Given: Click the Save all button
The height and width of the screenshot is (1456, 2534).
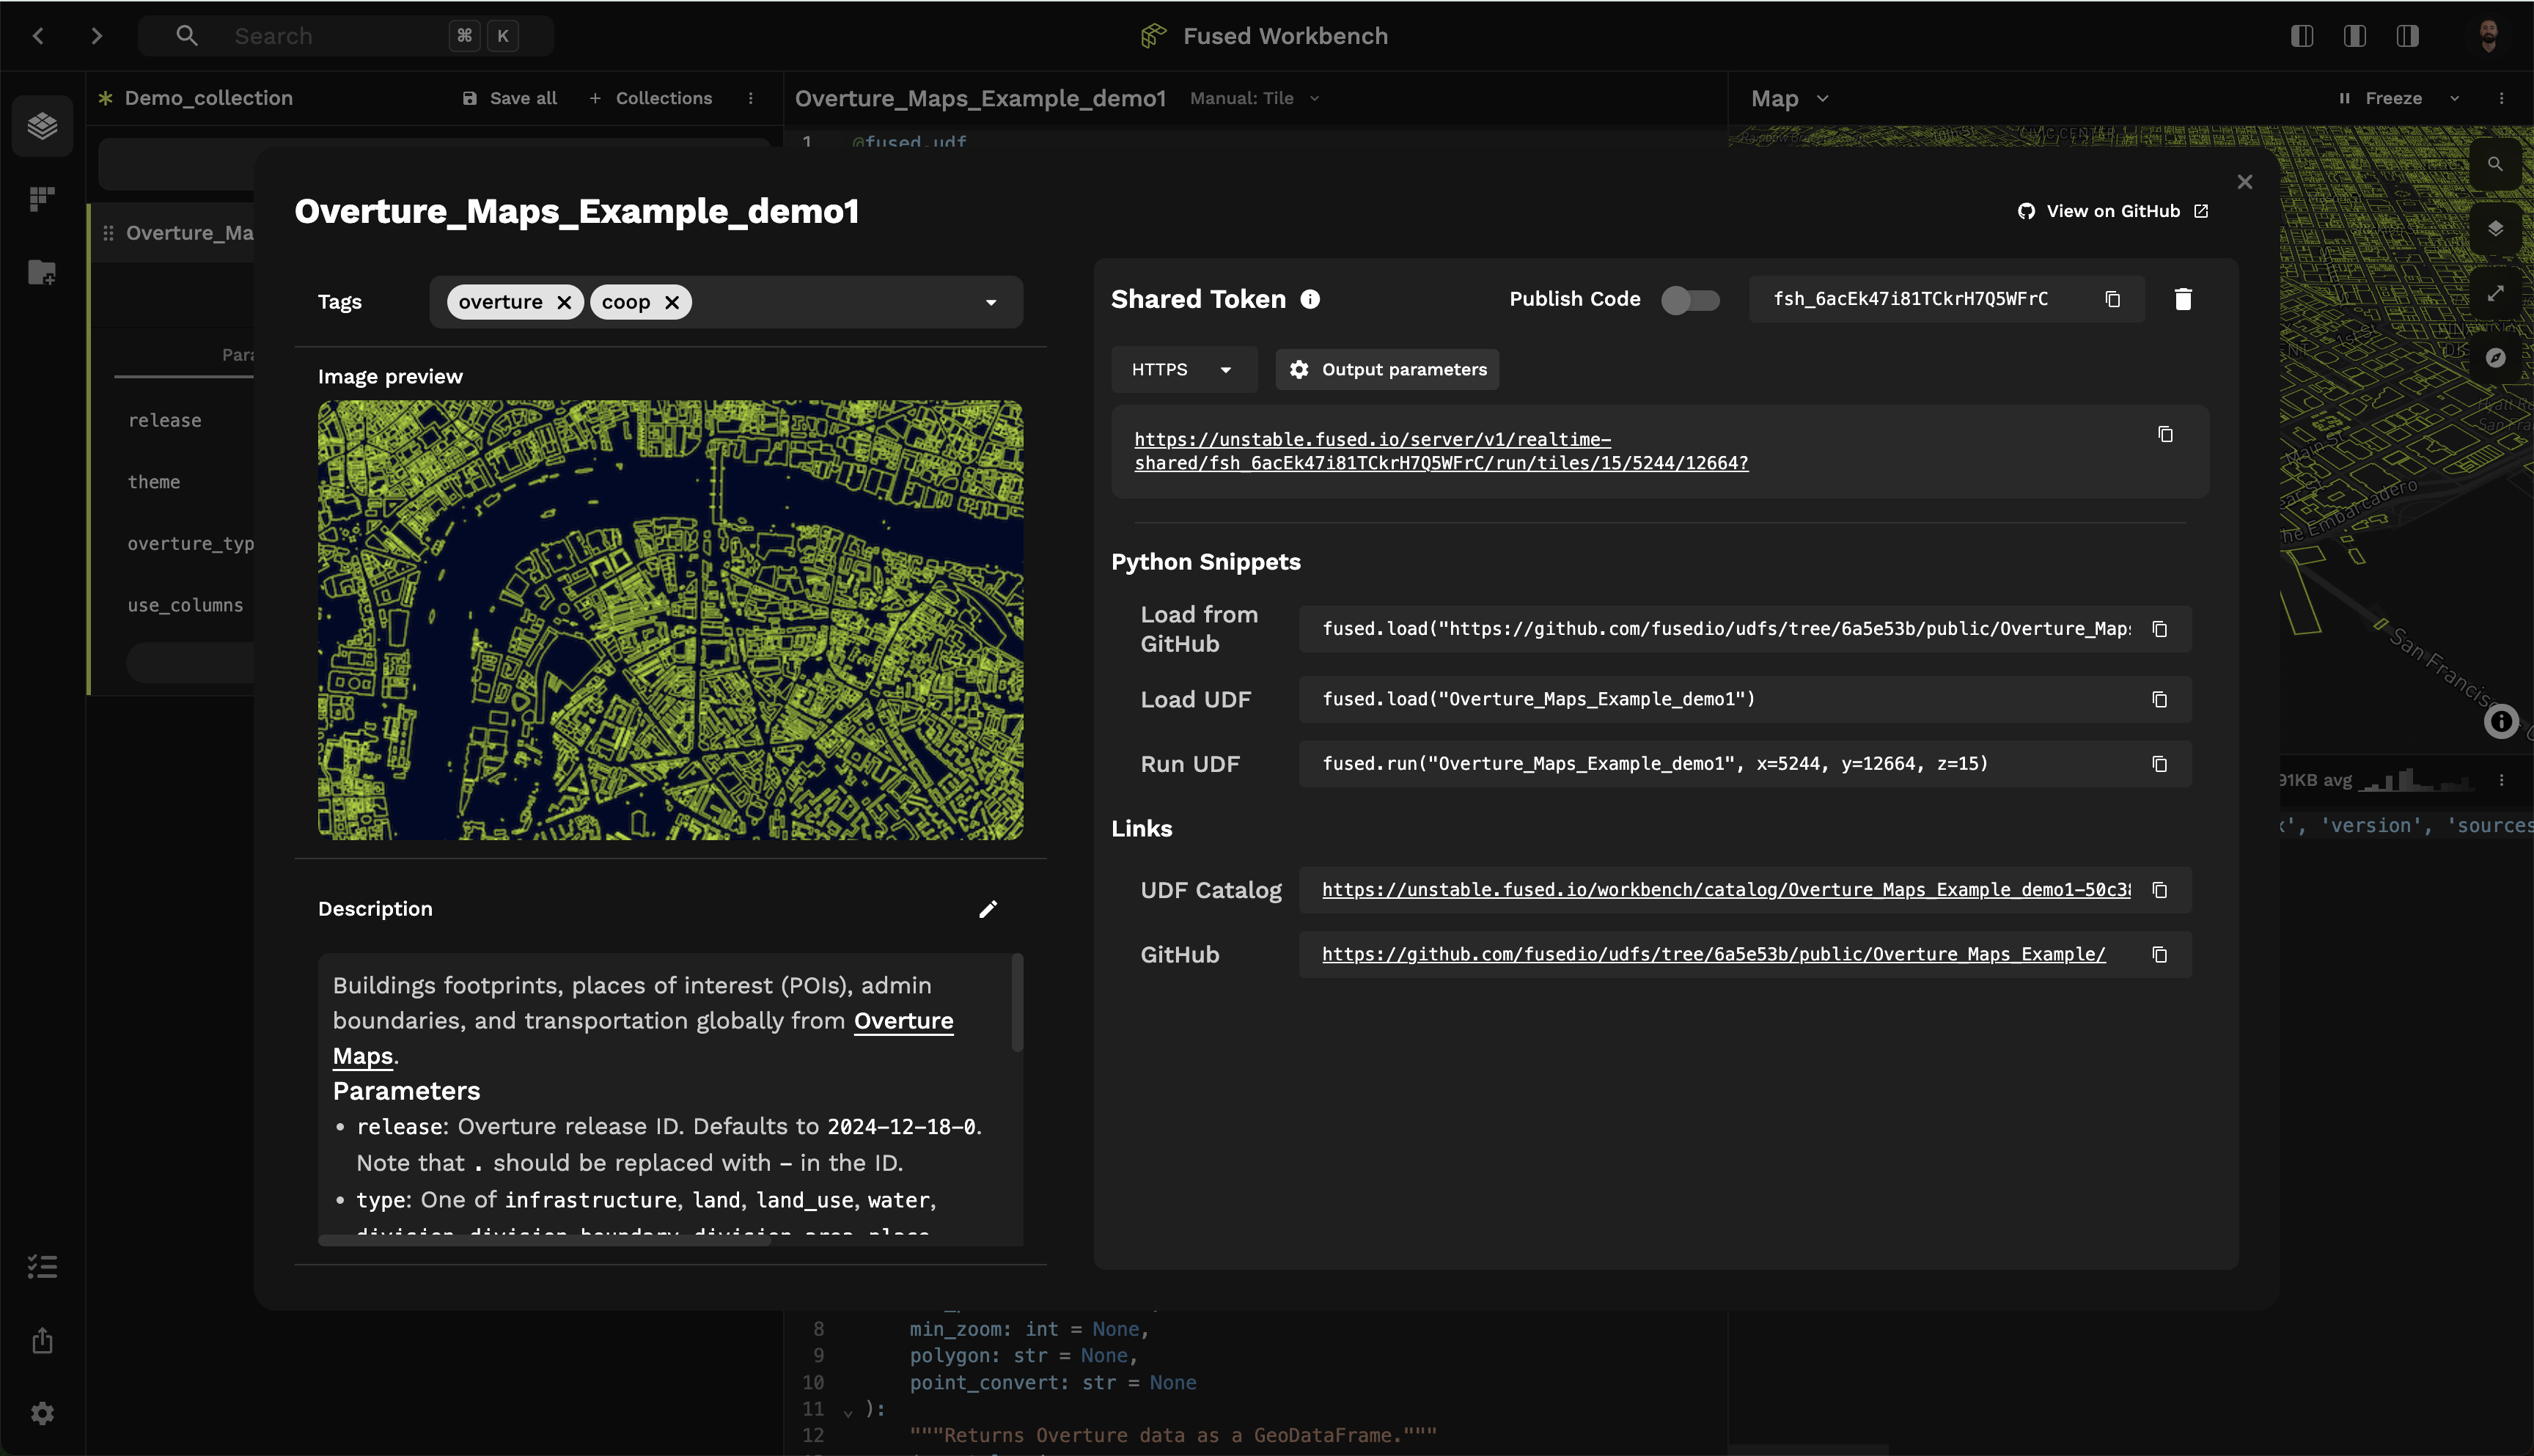Looking at the screenshot, I should click(510, 98).
